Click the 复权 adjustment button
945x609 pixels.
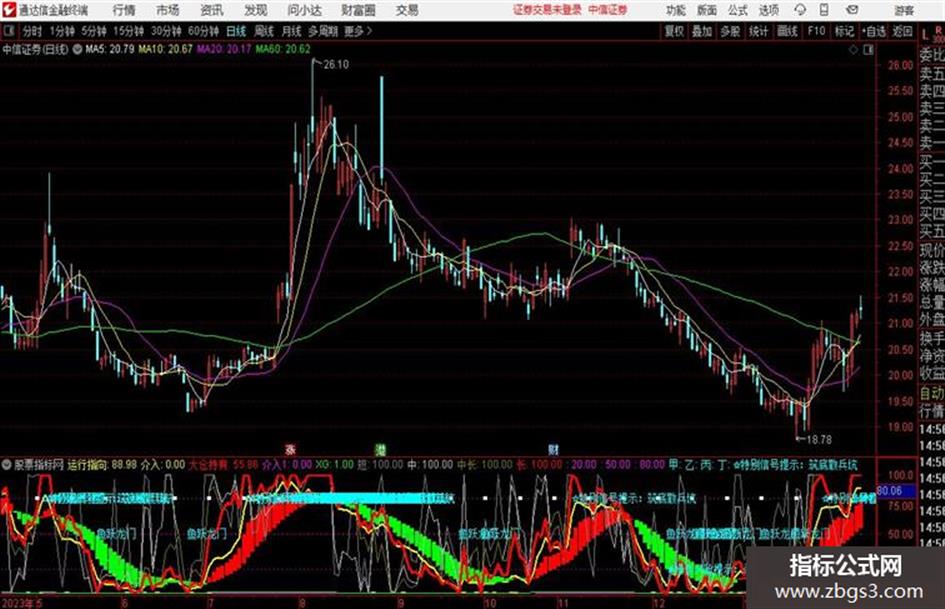(x=674, y=31)
